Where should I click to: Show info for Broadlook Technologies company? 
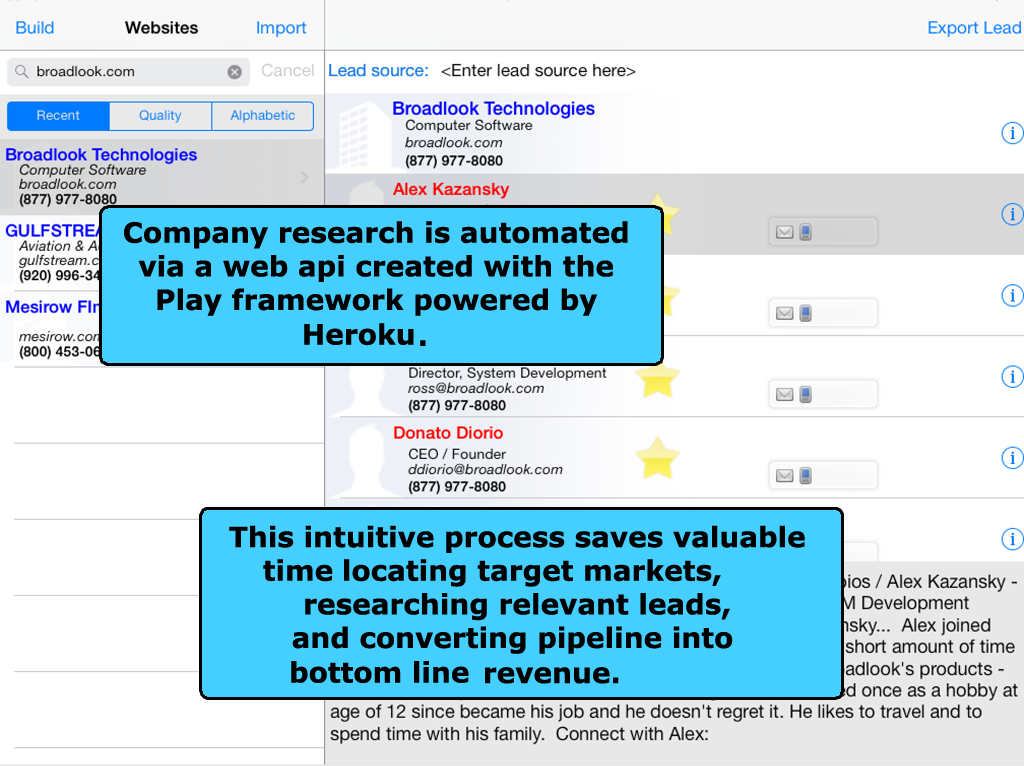click(1012, 133)
